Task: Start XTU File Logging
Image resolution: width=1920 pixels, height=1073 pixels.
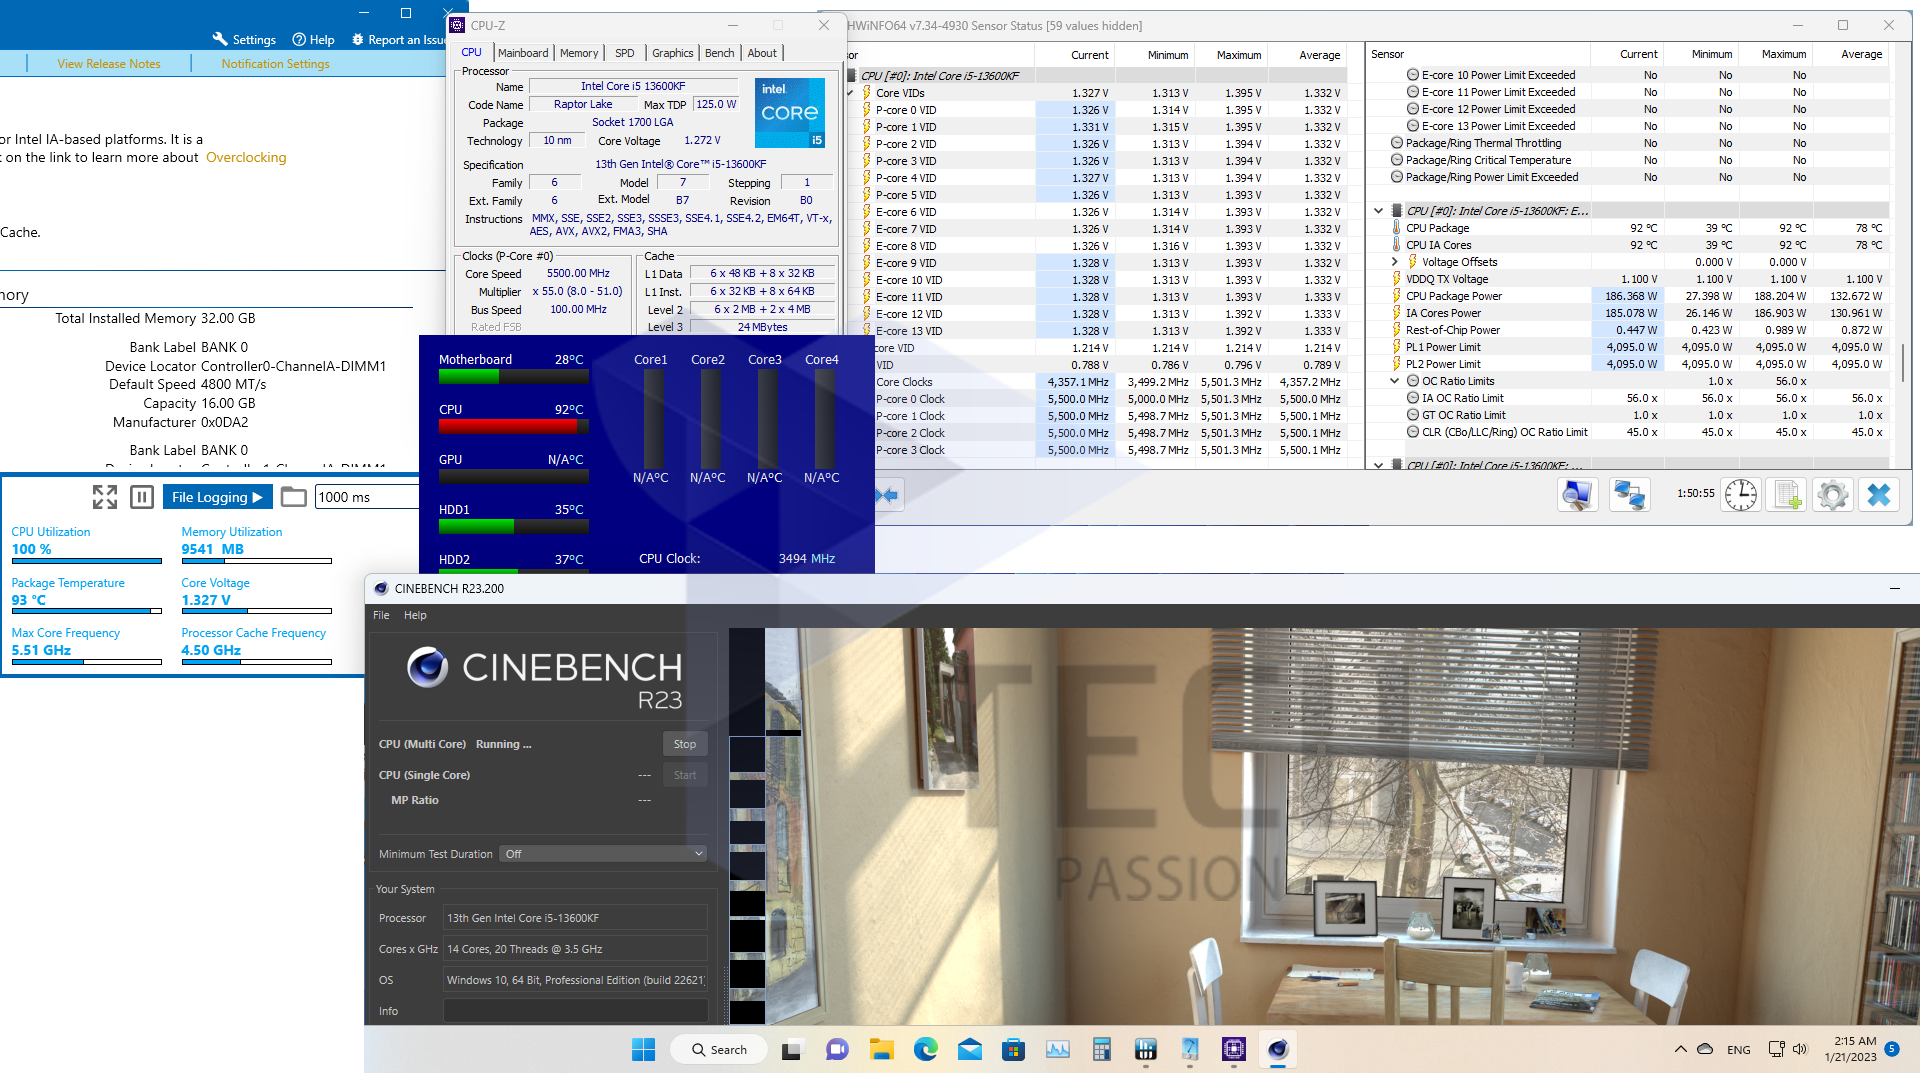Action: [x=217, y=497]
